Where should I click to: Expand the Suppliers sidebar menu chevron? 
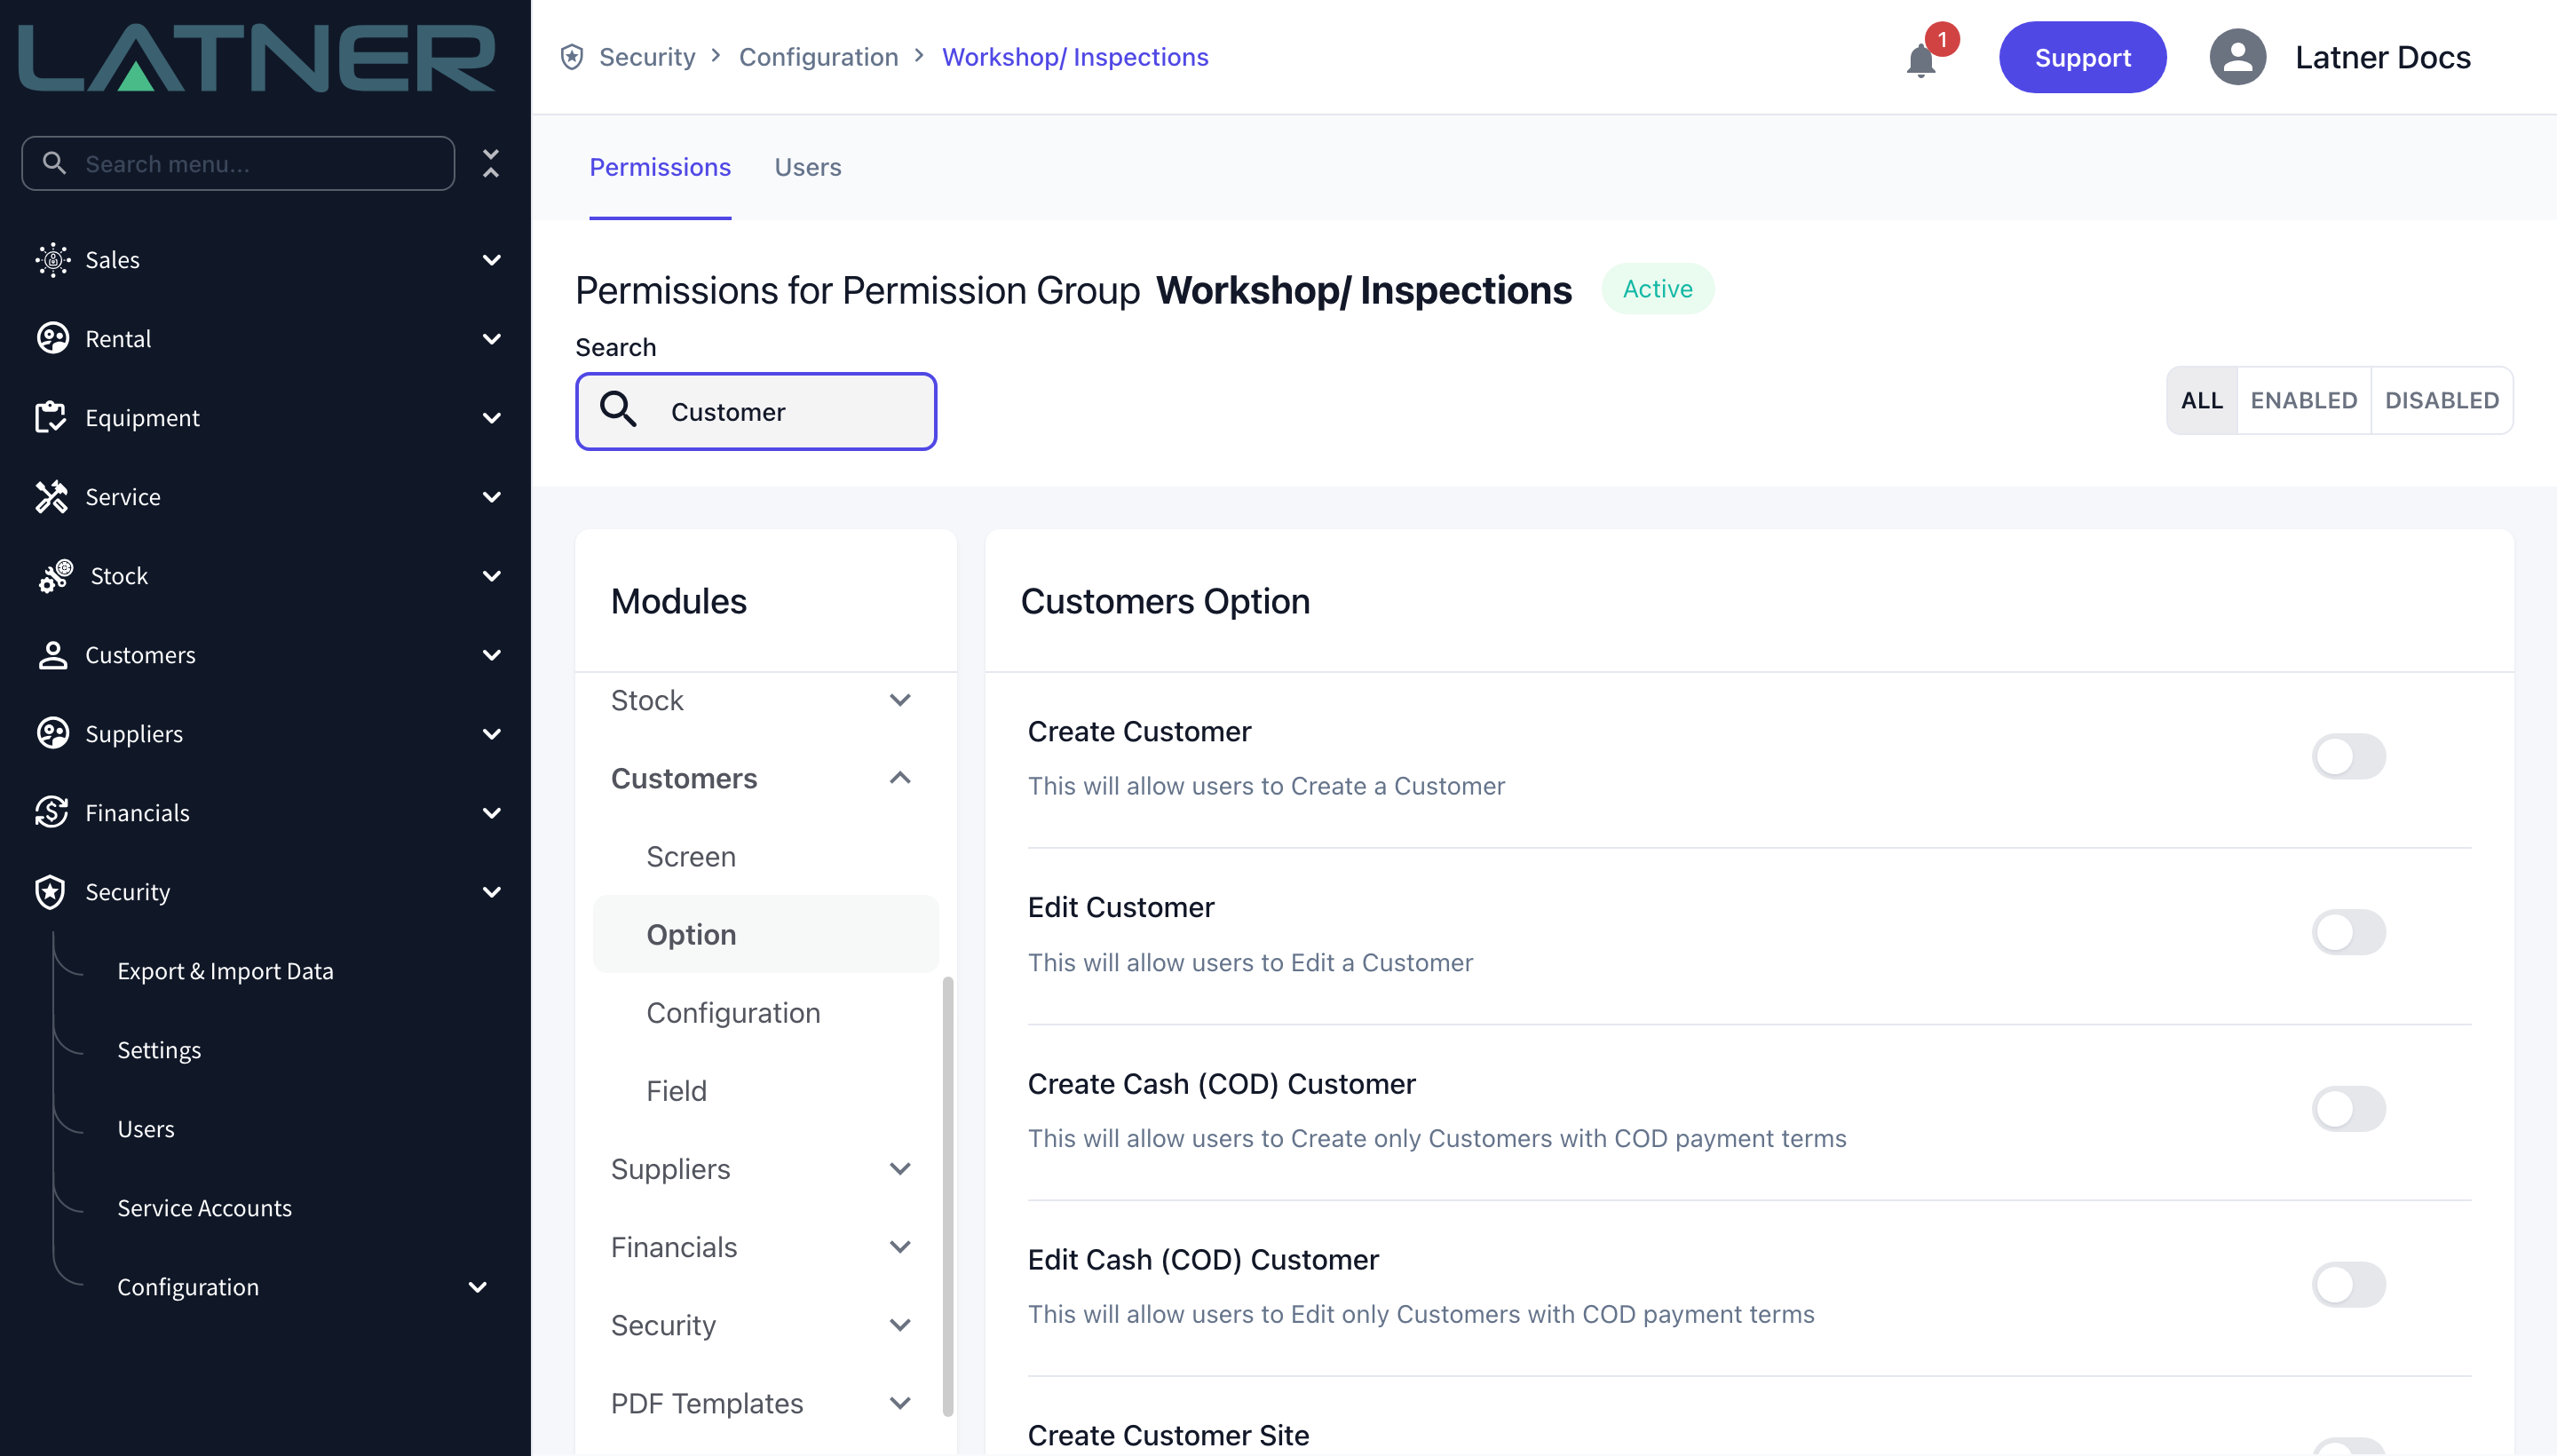[491, 734]
